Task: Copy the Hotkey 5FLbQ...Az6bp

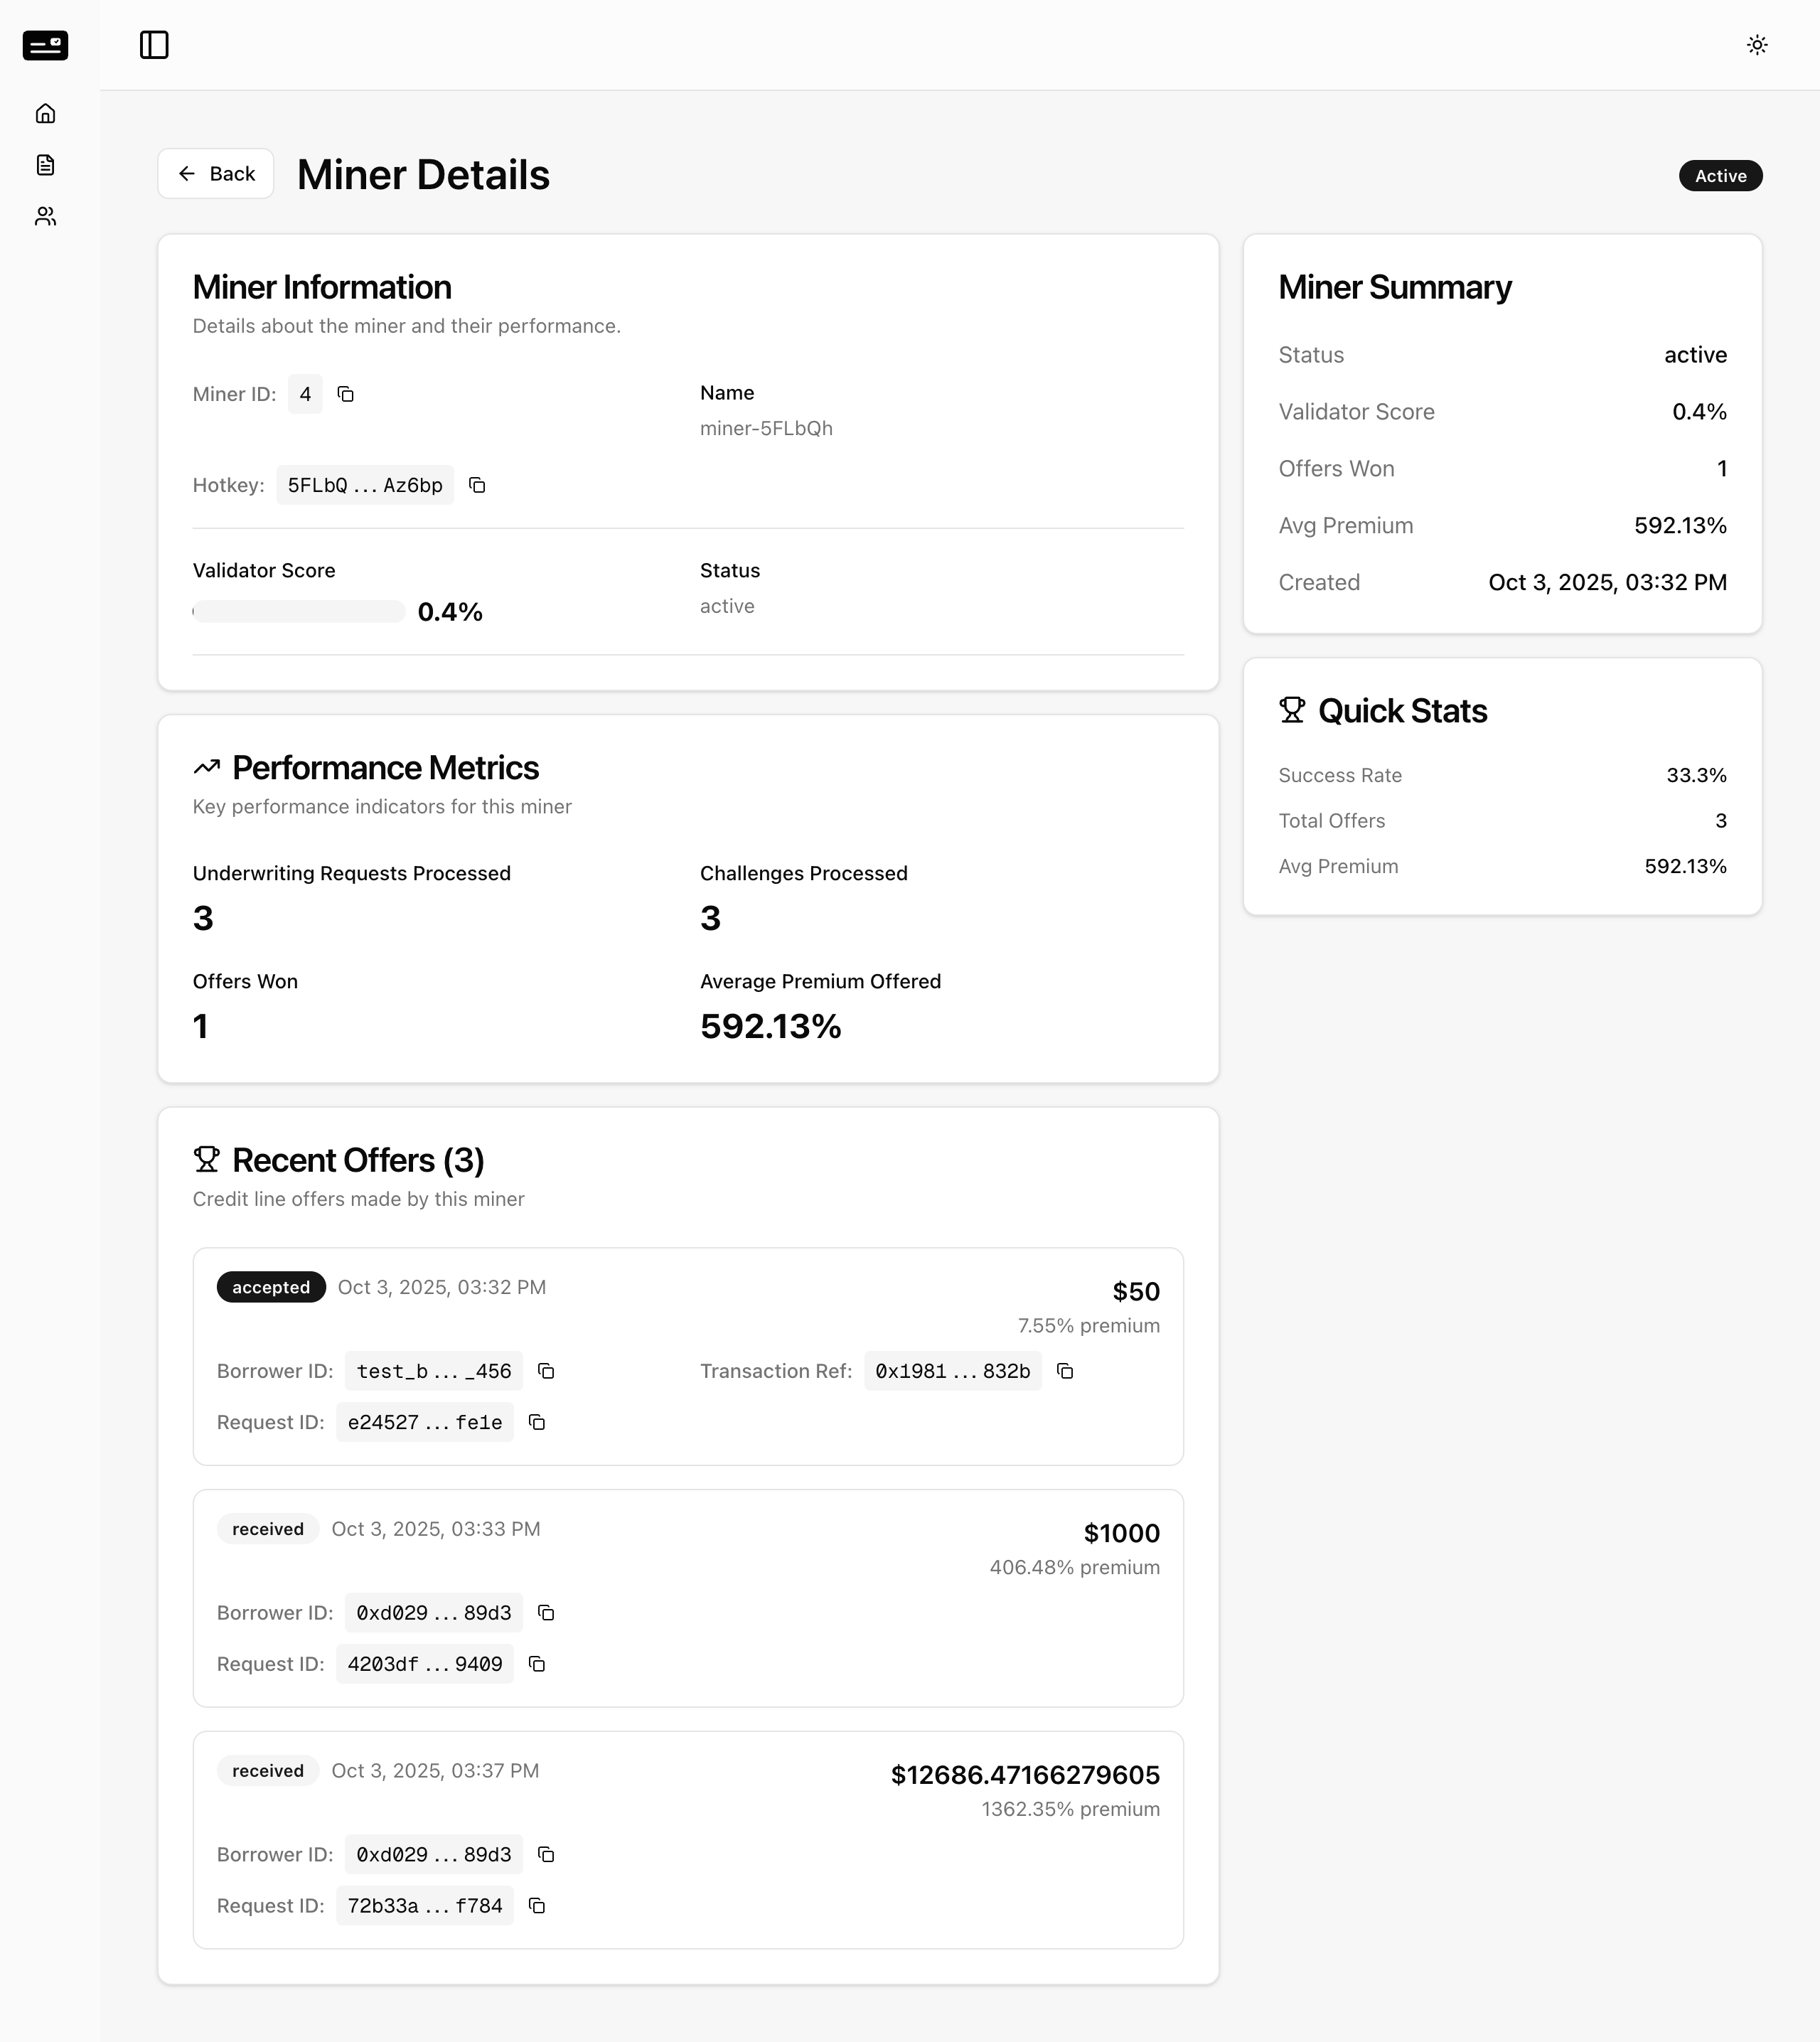Action: [477, 485]
